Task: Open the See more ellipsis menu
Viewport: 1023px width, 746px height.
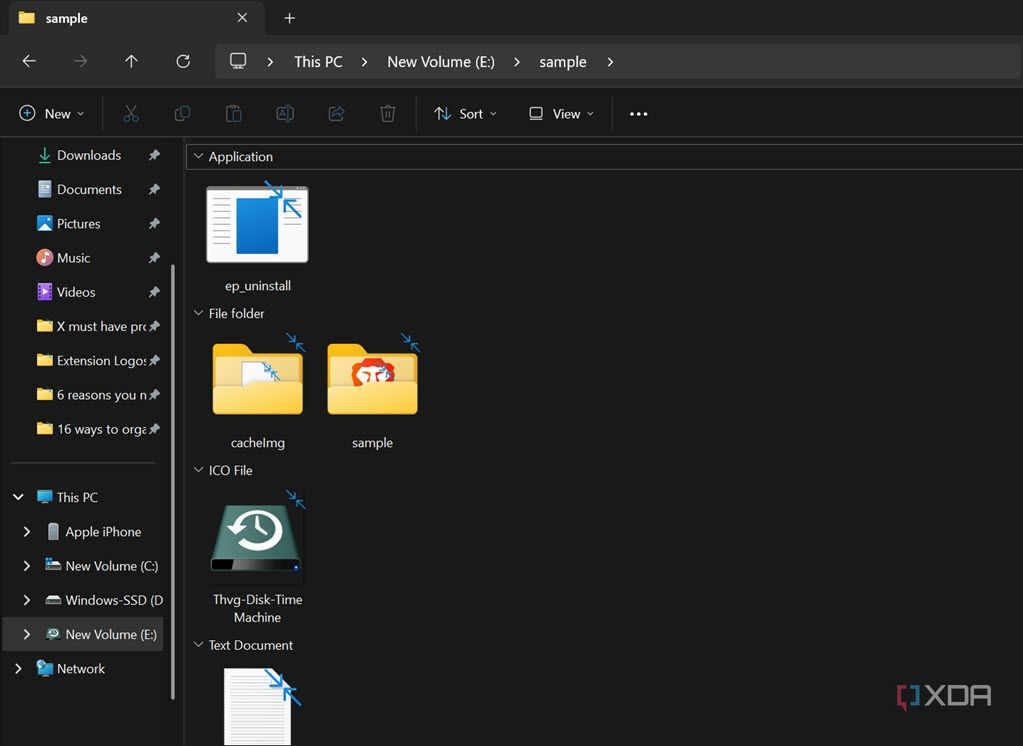Action: [639, 114]
